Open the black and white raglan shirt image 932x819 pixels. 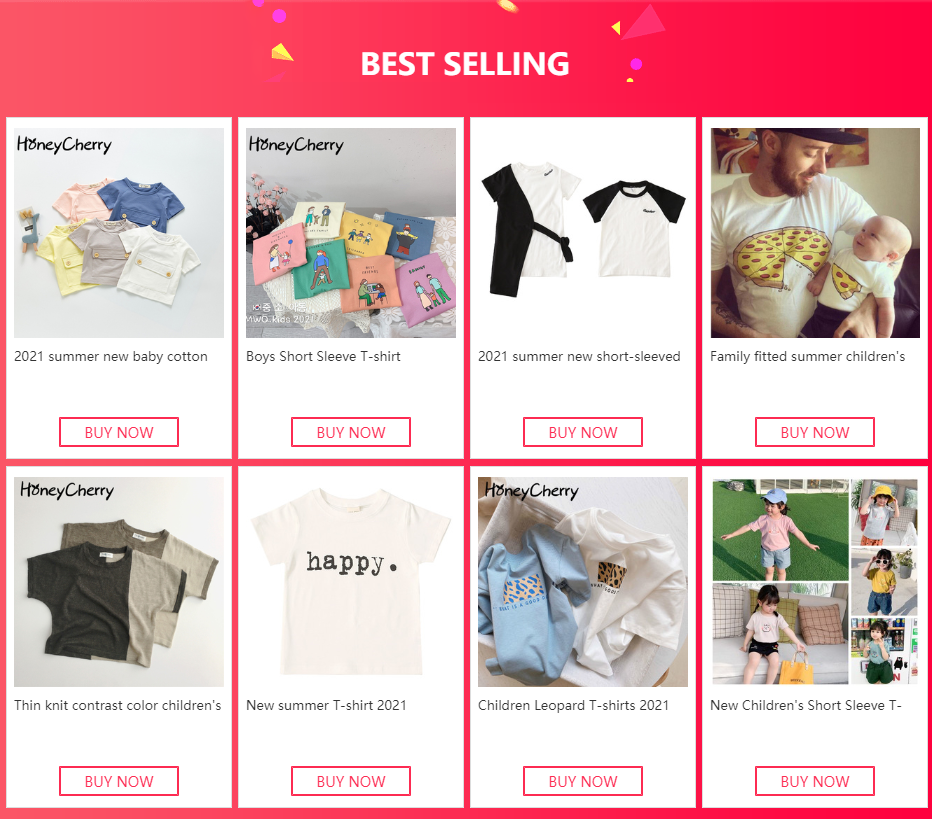[582, 233]
